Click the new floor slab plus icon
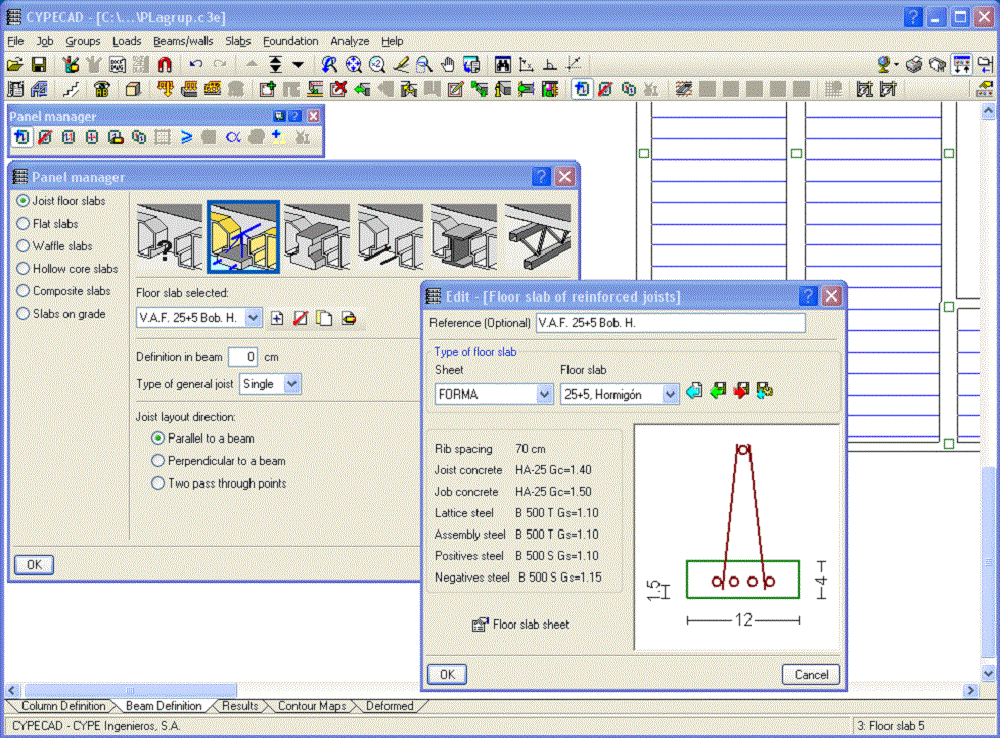 point(277,318)
